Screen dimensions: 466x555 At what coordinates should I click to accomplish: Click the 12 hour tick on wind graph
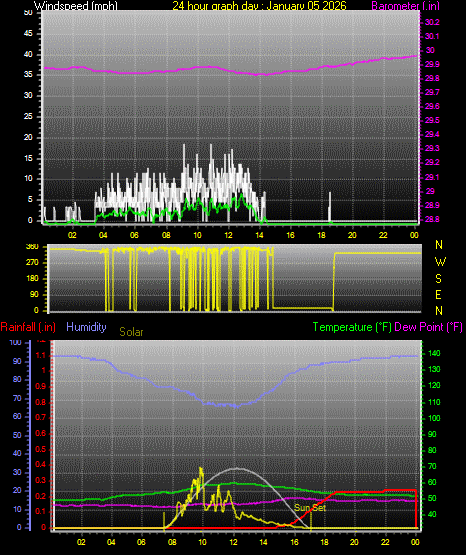(x=229, y=235)
